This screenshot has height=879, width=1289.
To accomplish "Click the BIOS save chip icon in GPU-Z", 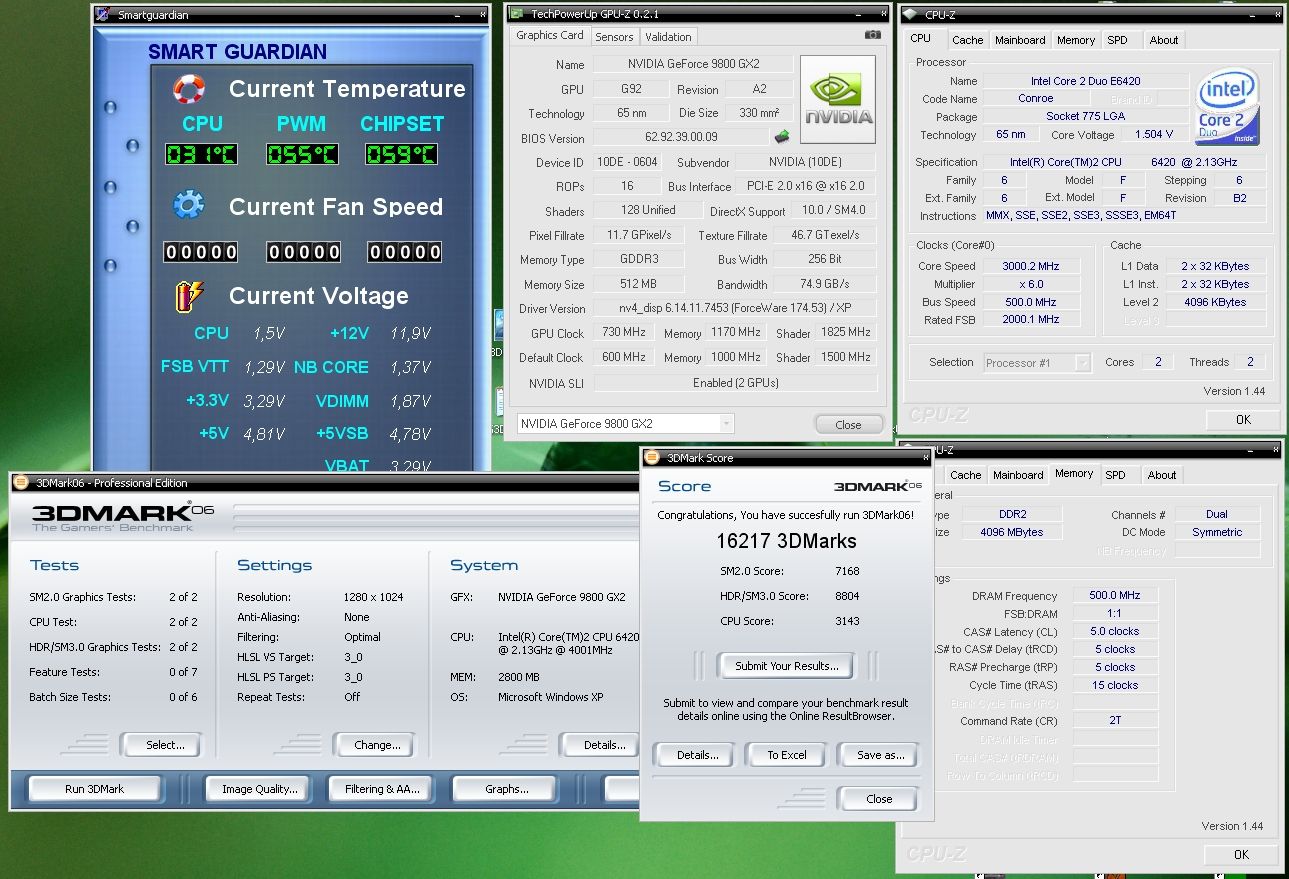I will point(782,137).
